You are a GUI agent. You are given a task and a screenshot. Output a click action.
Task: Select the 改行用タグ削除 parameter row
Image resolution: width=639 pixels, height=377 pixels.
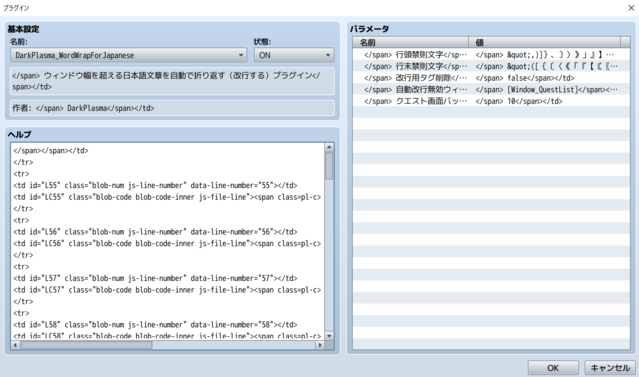click(491, 78)
